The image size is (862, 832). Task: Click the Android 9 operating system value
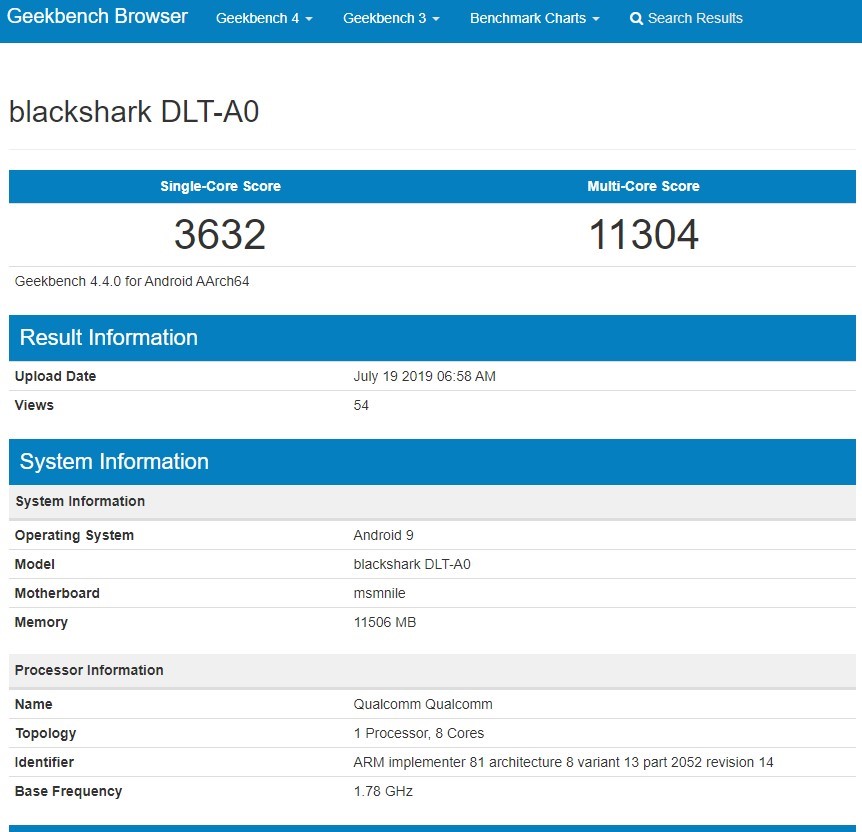click(383, 536)
